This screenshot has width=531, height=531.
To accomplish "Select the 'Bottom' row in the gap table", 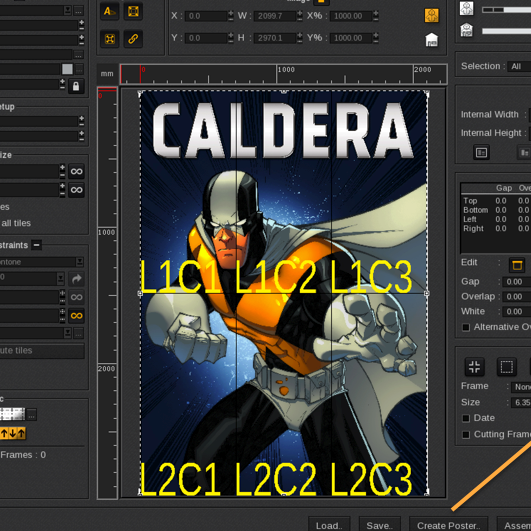I will [496, 210].
